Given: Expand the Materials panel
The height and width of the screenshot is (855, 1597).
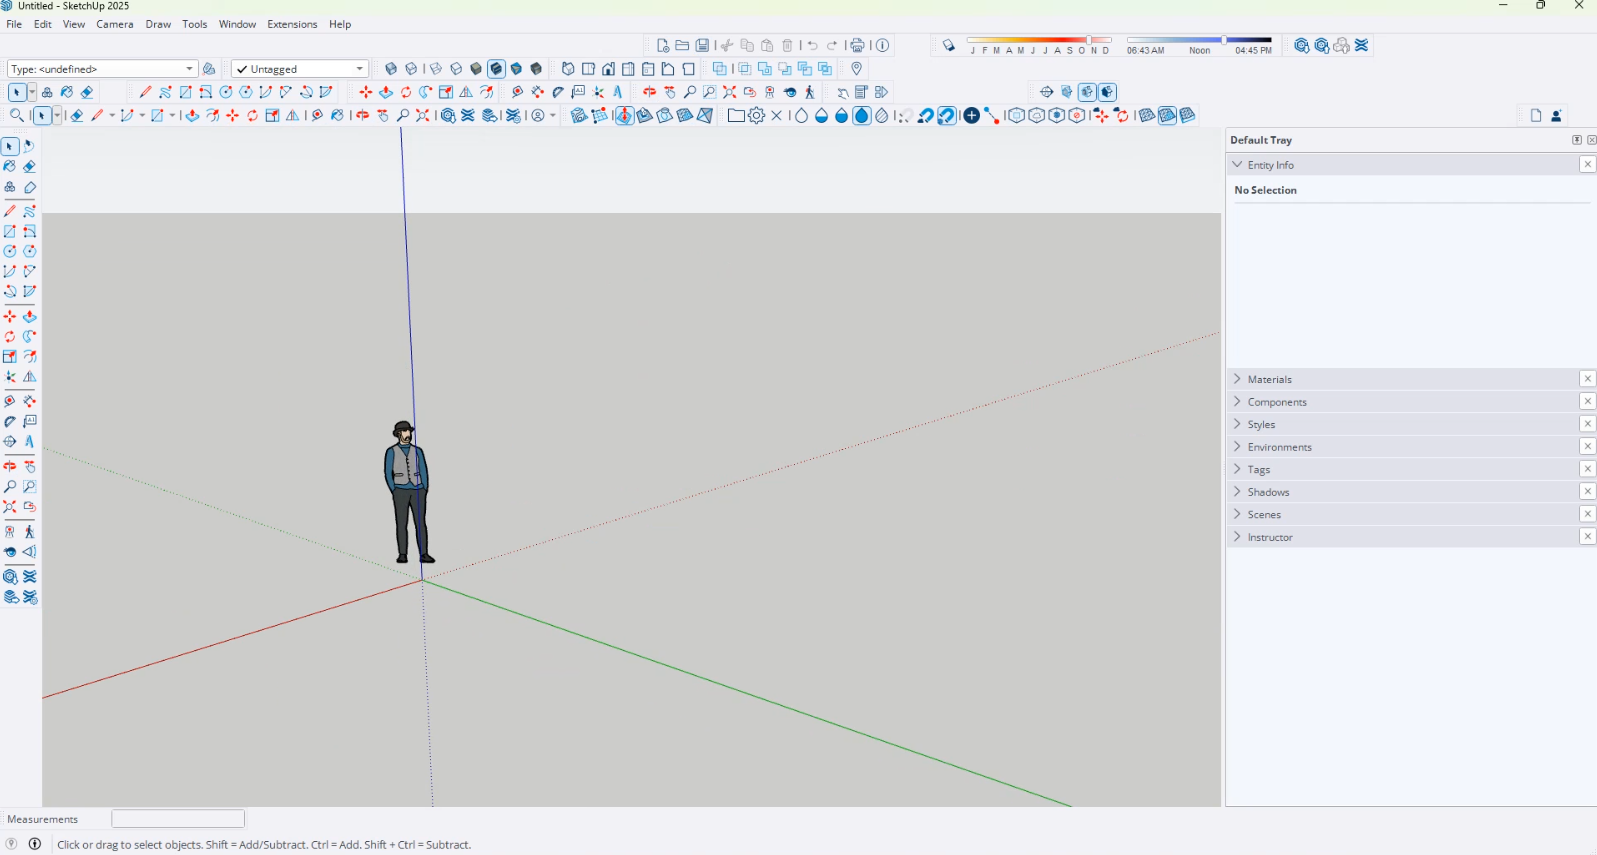Looking at the screenshot, I should pos(1270,379).
